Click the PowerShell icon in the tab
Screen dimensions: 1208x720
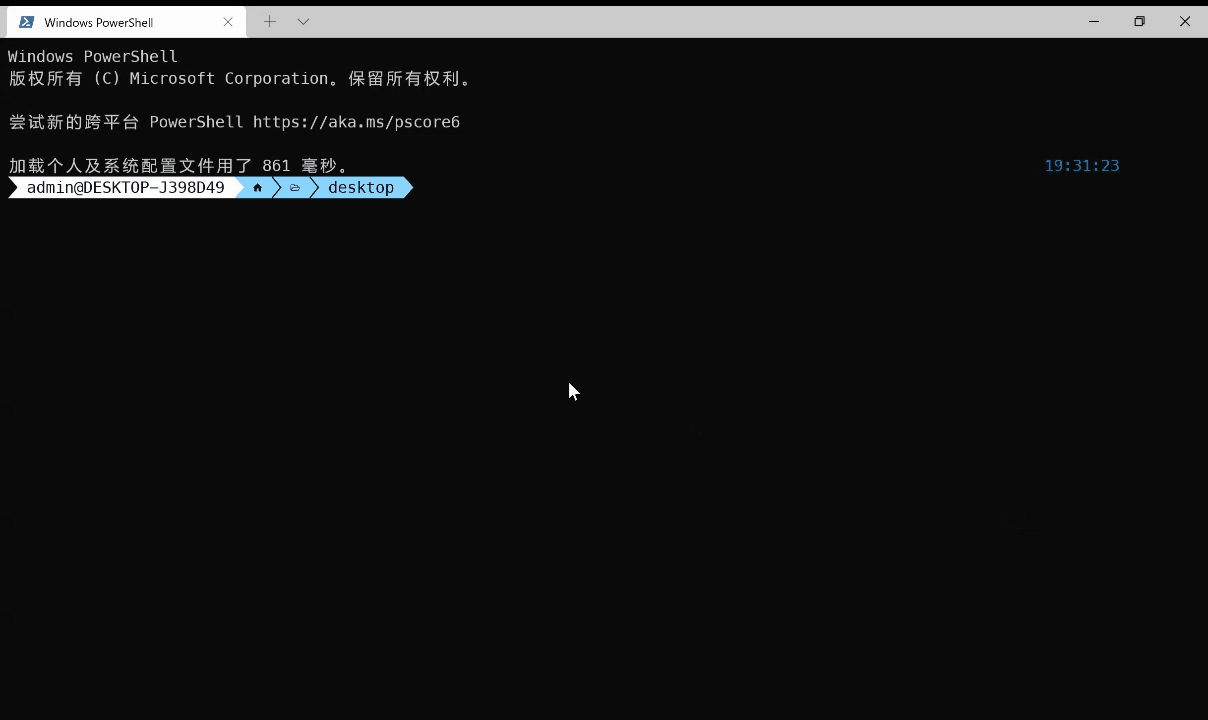coord(26,22)
